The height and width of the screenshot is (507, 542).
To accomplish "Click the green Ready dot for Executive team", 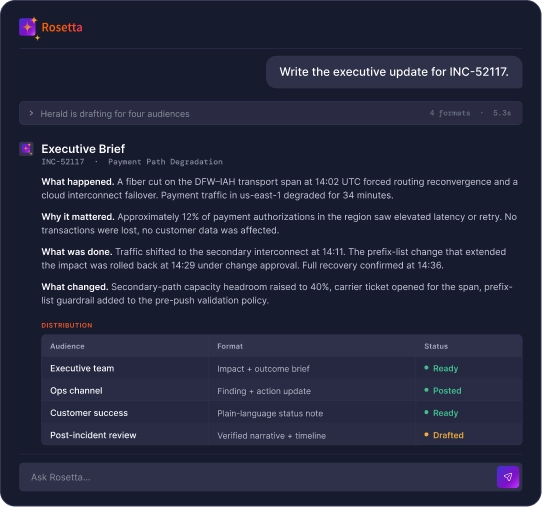I will tap(426, 368).
